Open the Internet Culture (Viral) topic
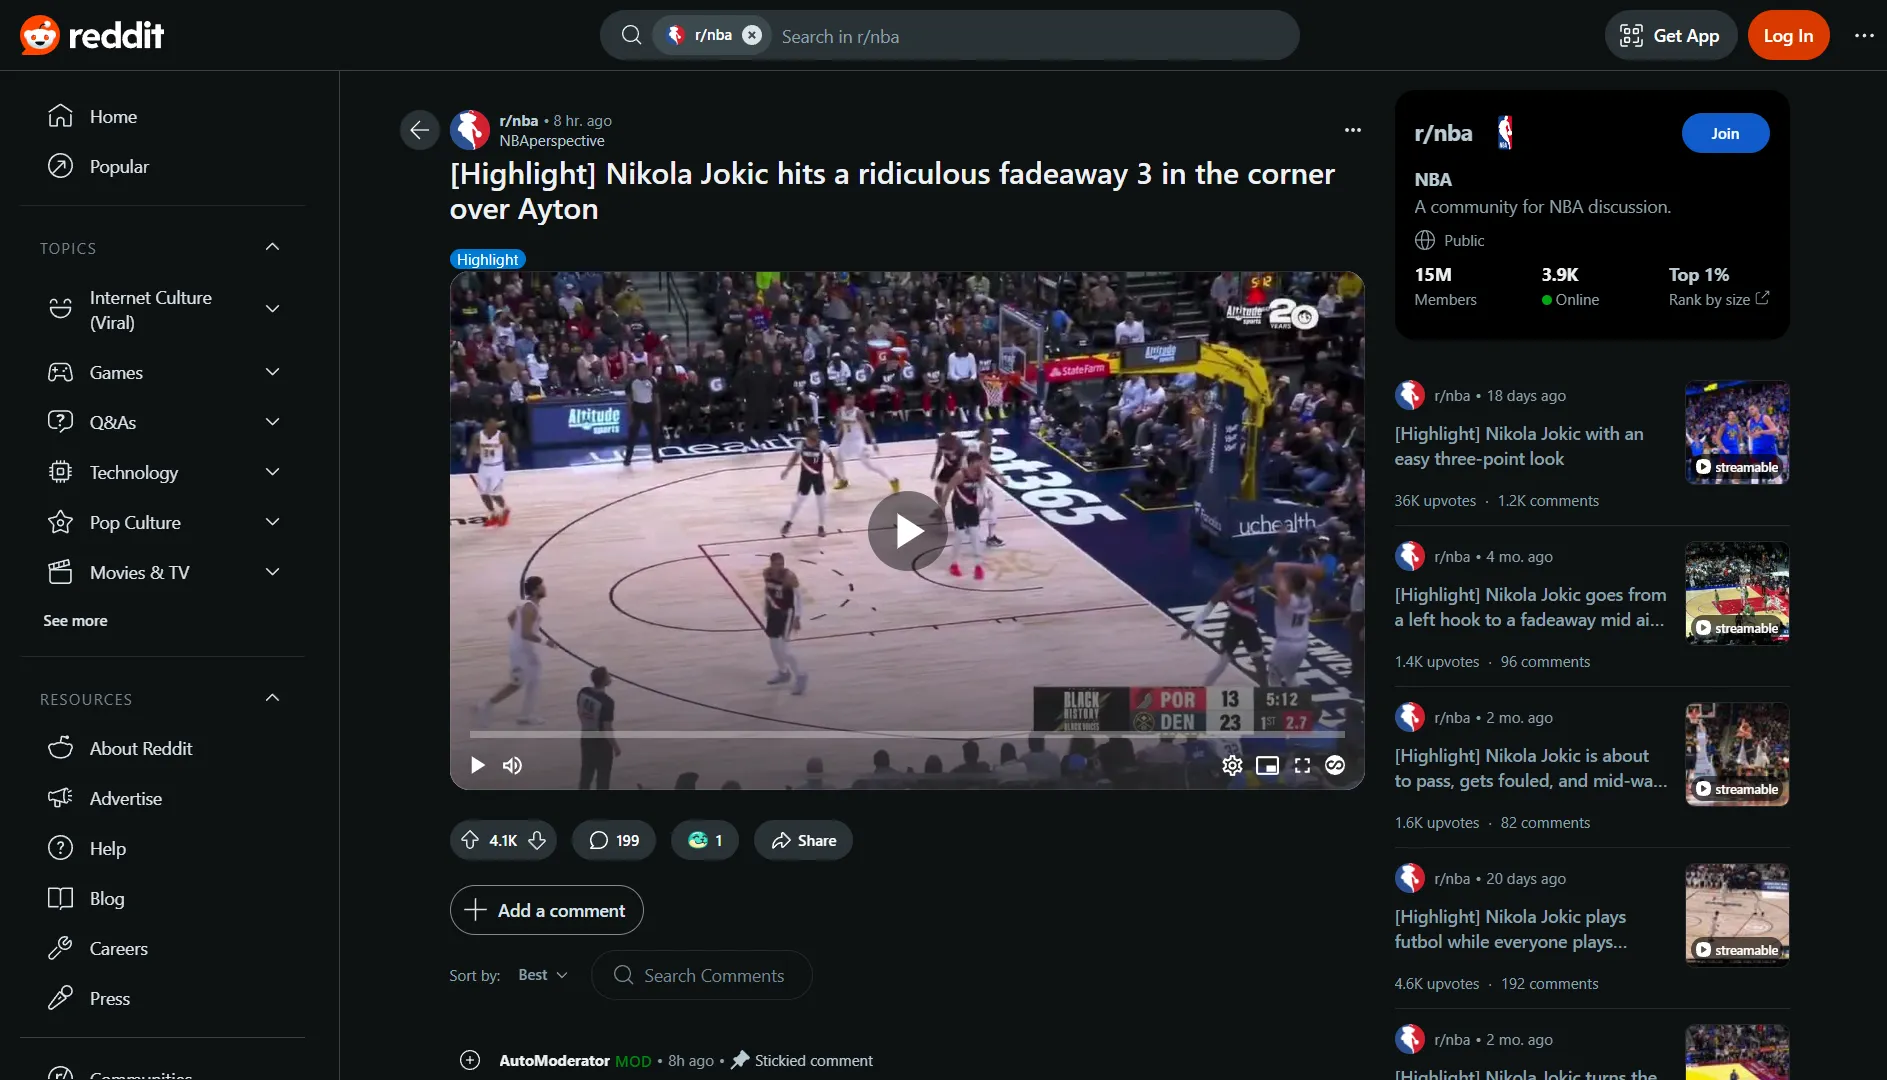The width and height of the screenshot is (1887, 1080). click(151, 309)
